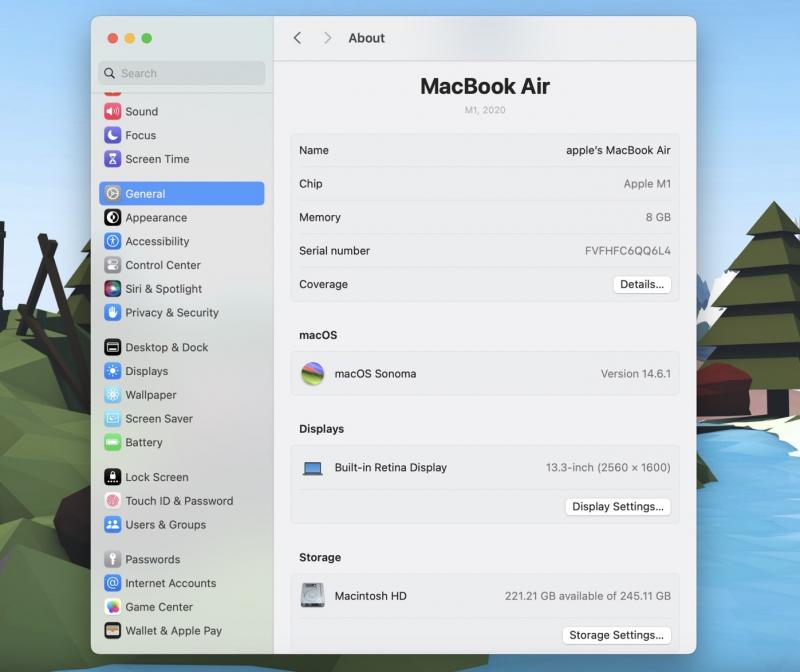Open Sound settings icon in sidebar
Viewport: 800px width, 672px height.
coord(113,111)
